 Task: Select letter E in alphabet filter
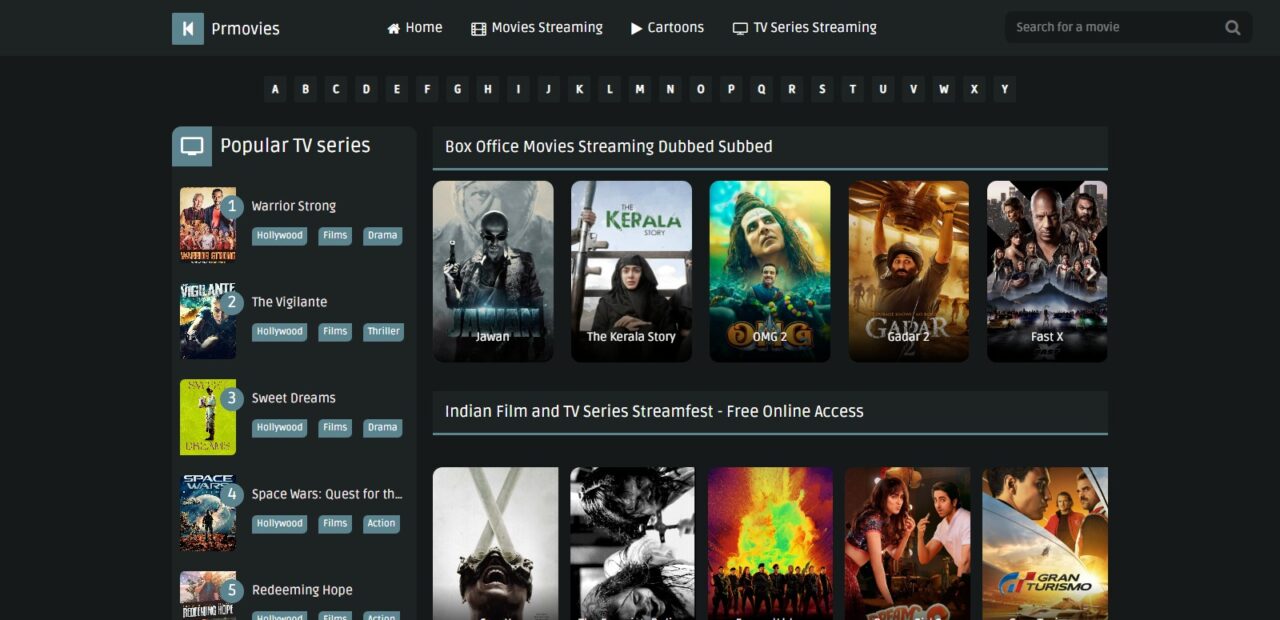(397, 89)
